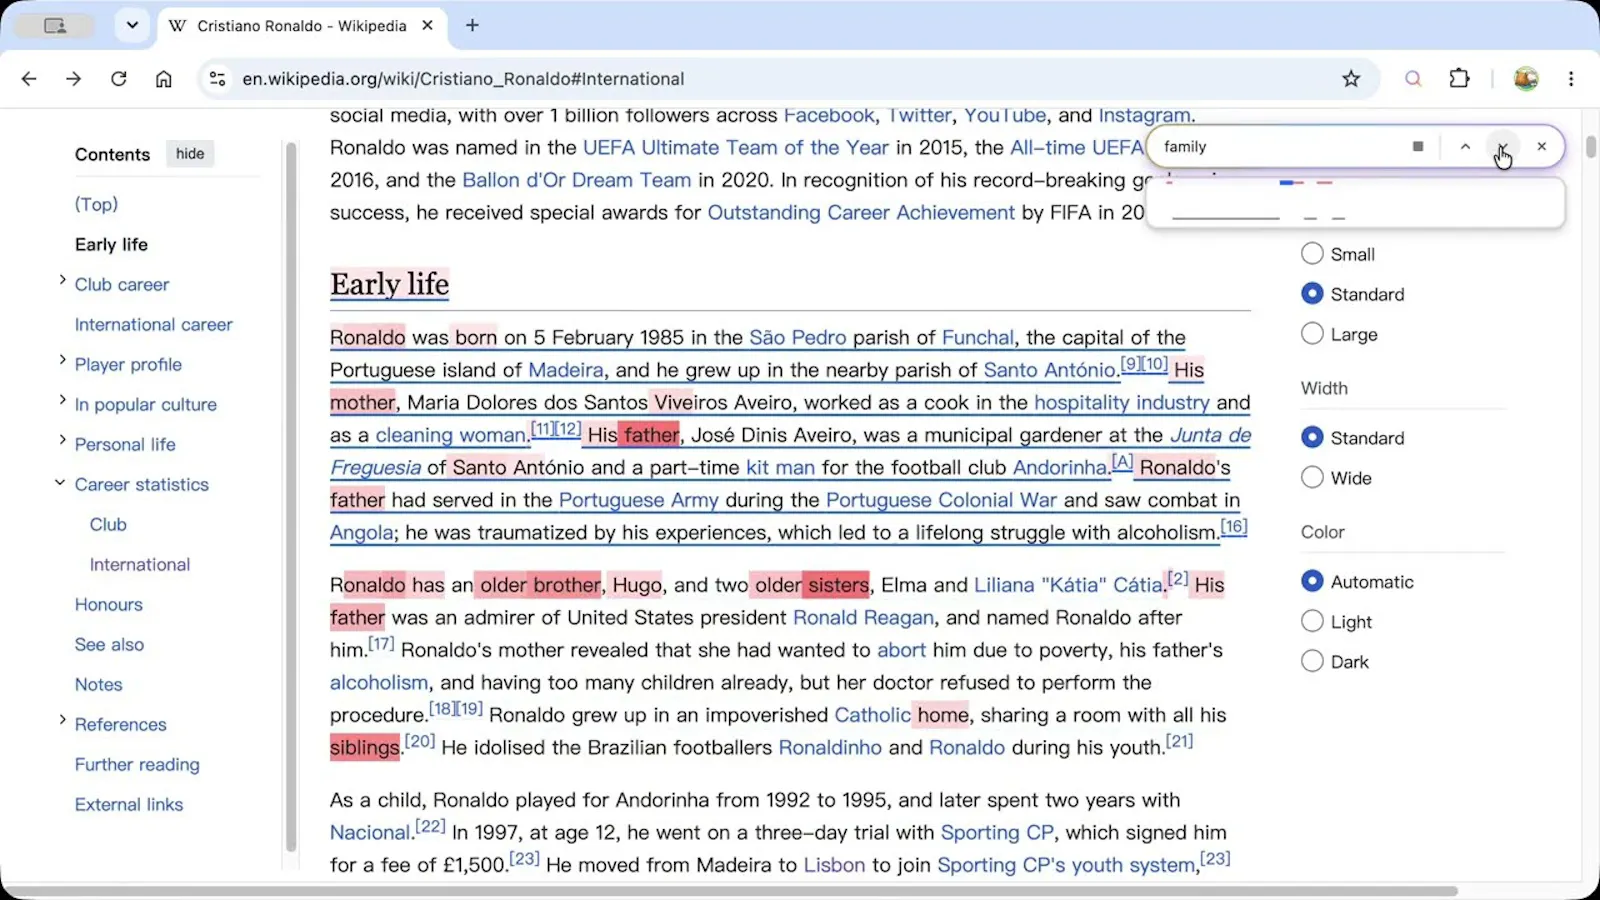The width and height of the screenshot is (1600, 900).
Task: Click the contents sidebar vertical scrollbar
Action: point(291,495)
